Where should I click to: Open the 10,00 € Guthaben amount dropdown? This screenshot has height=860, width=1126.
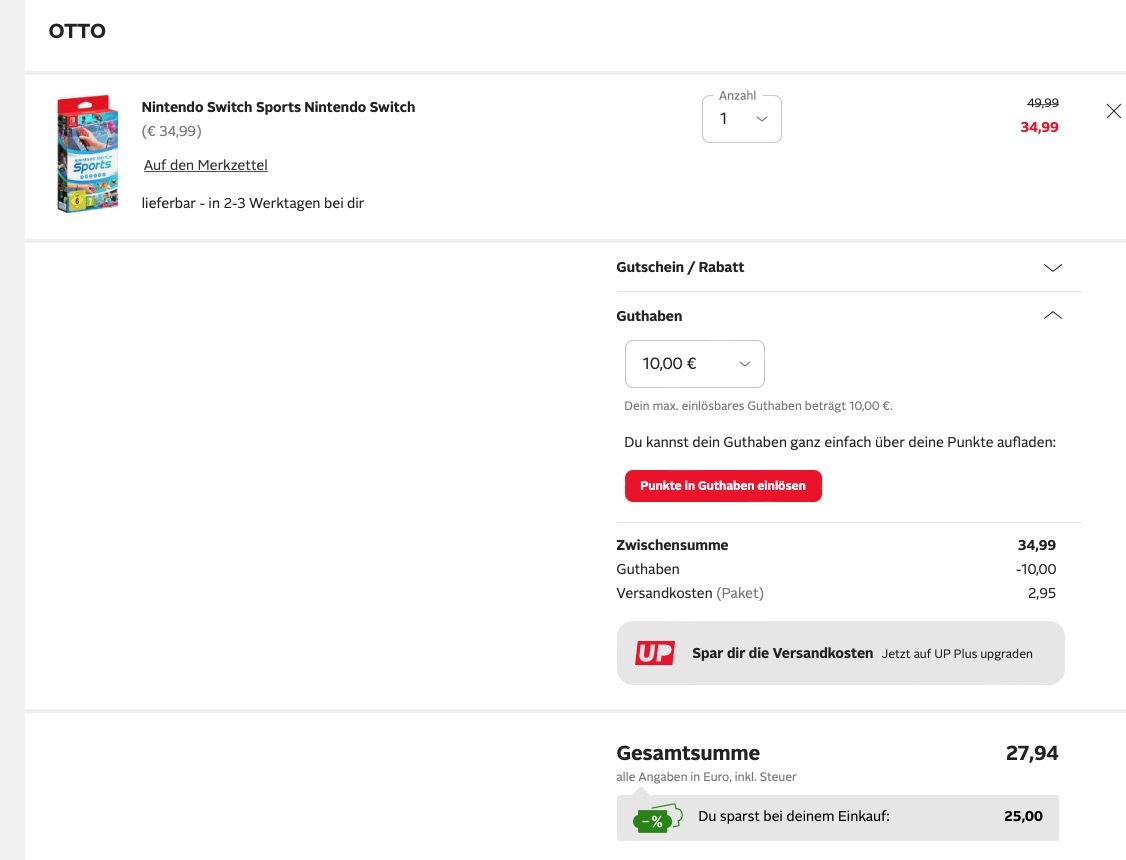[x=694, y=364]
